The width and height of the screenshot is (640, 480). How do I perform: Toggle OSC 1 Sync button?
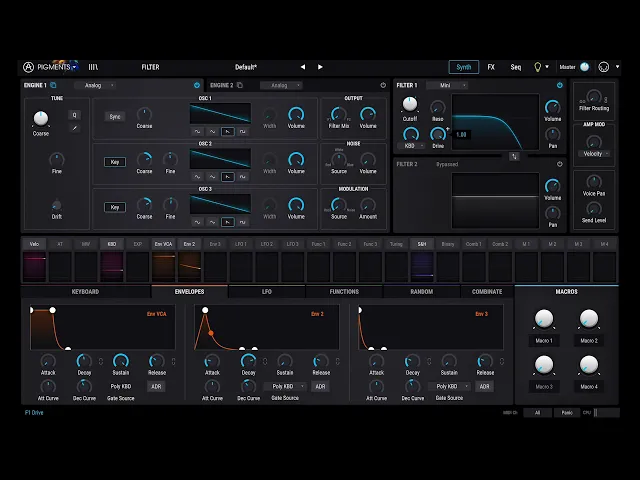[x=115, y=117]
